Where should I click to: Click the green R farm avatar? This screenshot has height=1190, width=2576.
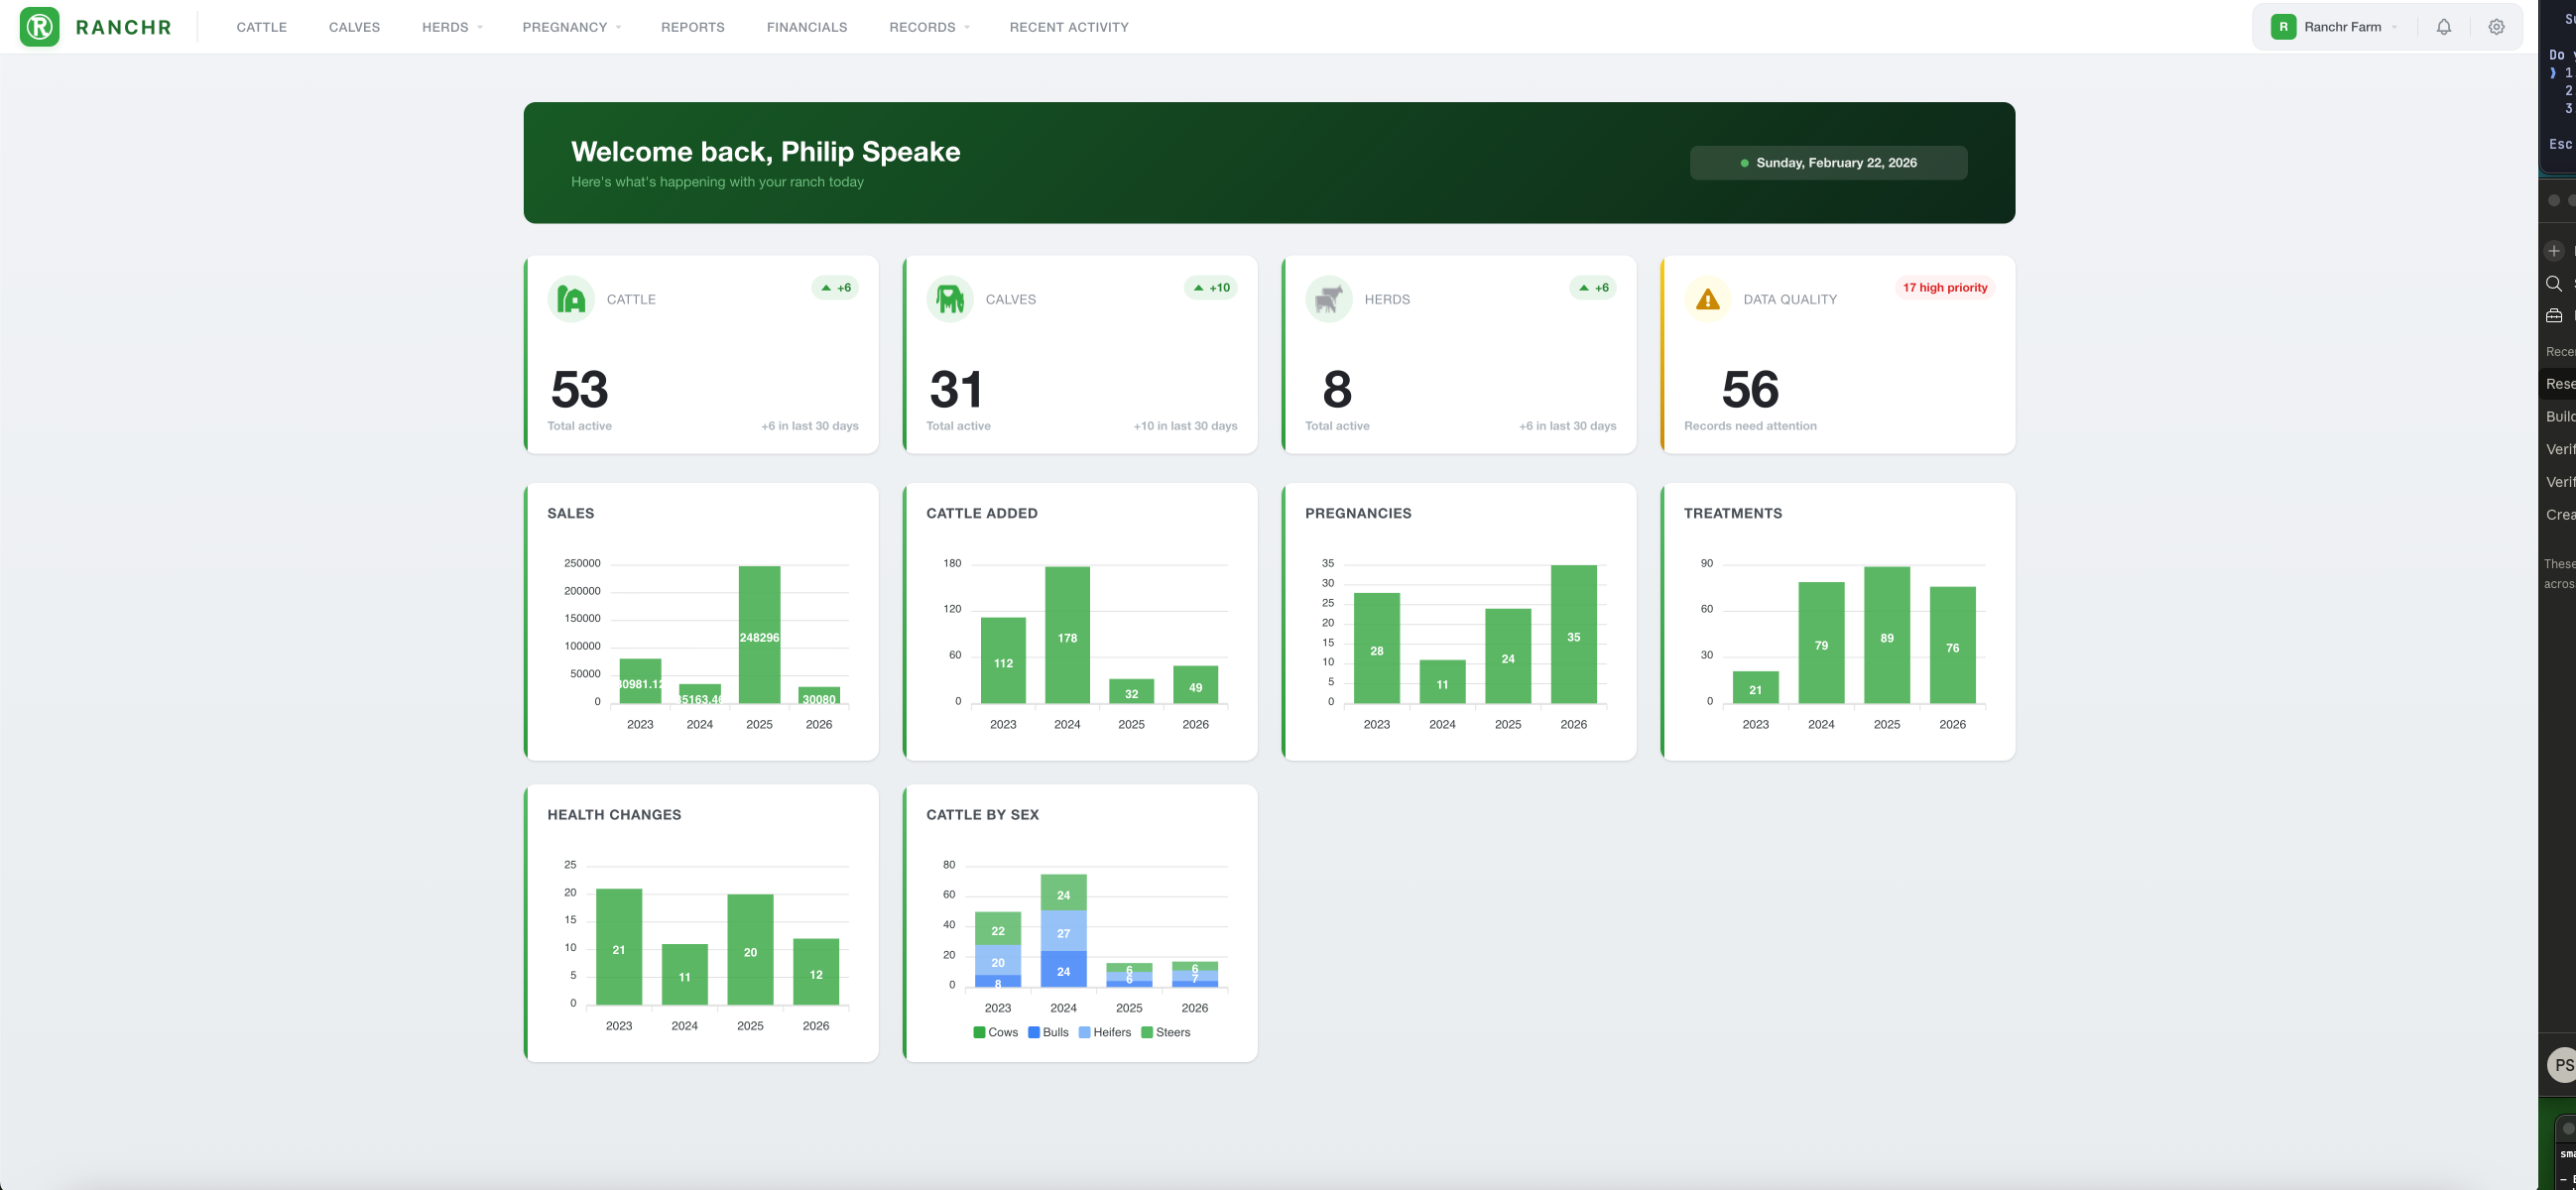pyautogui.click(x=2283, y=27)
